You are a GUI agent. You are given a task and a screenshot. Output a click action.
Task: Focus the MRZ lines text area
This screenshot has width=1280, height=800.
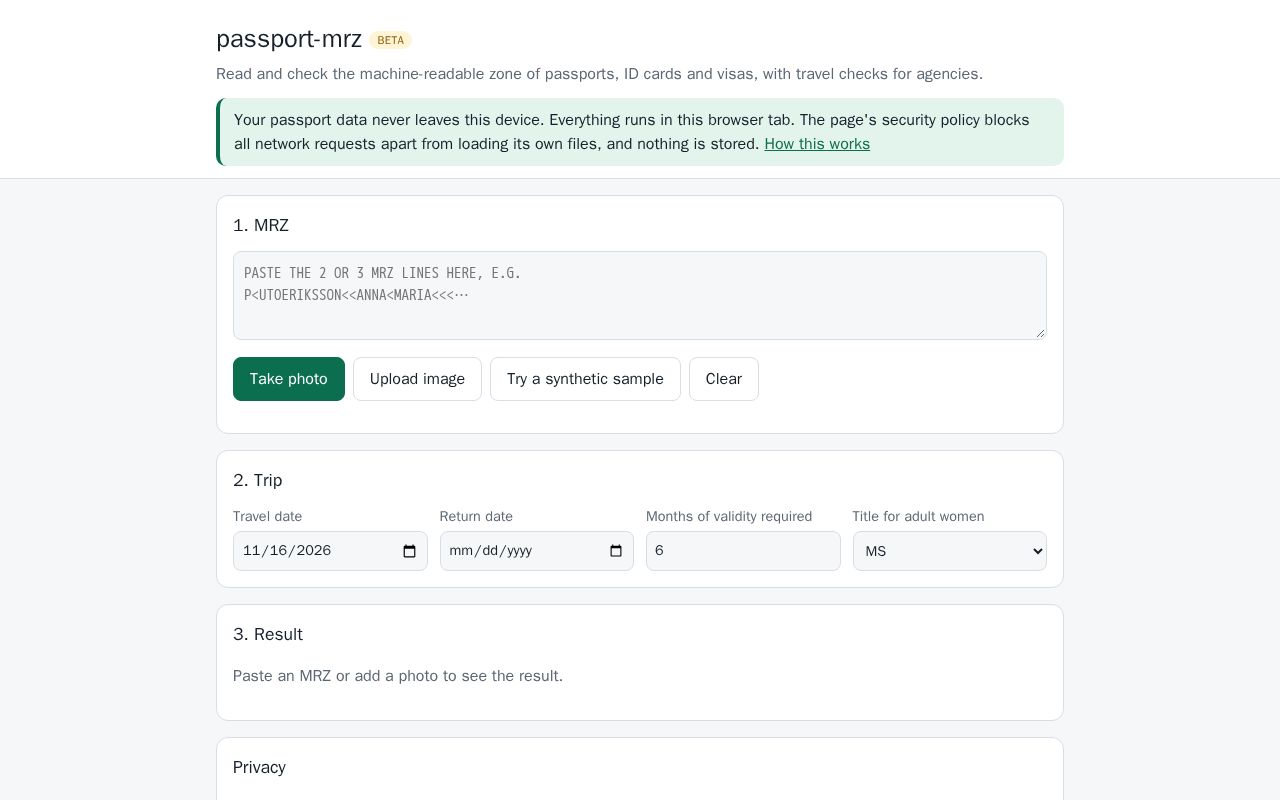point(640,295)
